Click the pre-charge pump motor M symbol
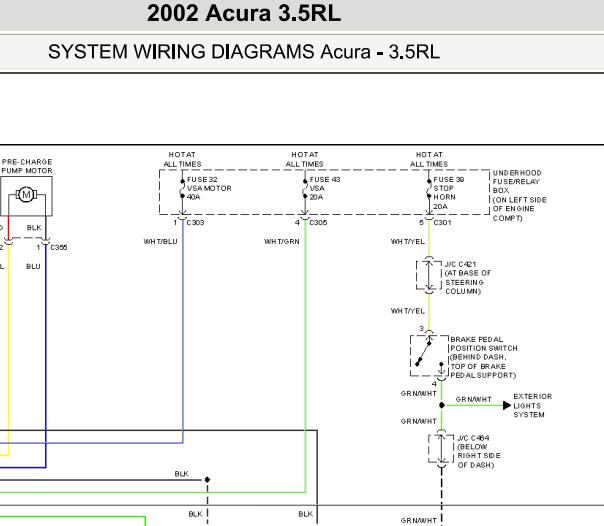Viewport: 604px width, 526px height. (x=26, y=194)
